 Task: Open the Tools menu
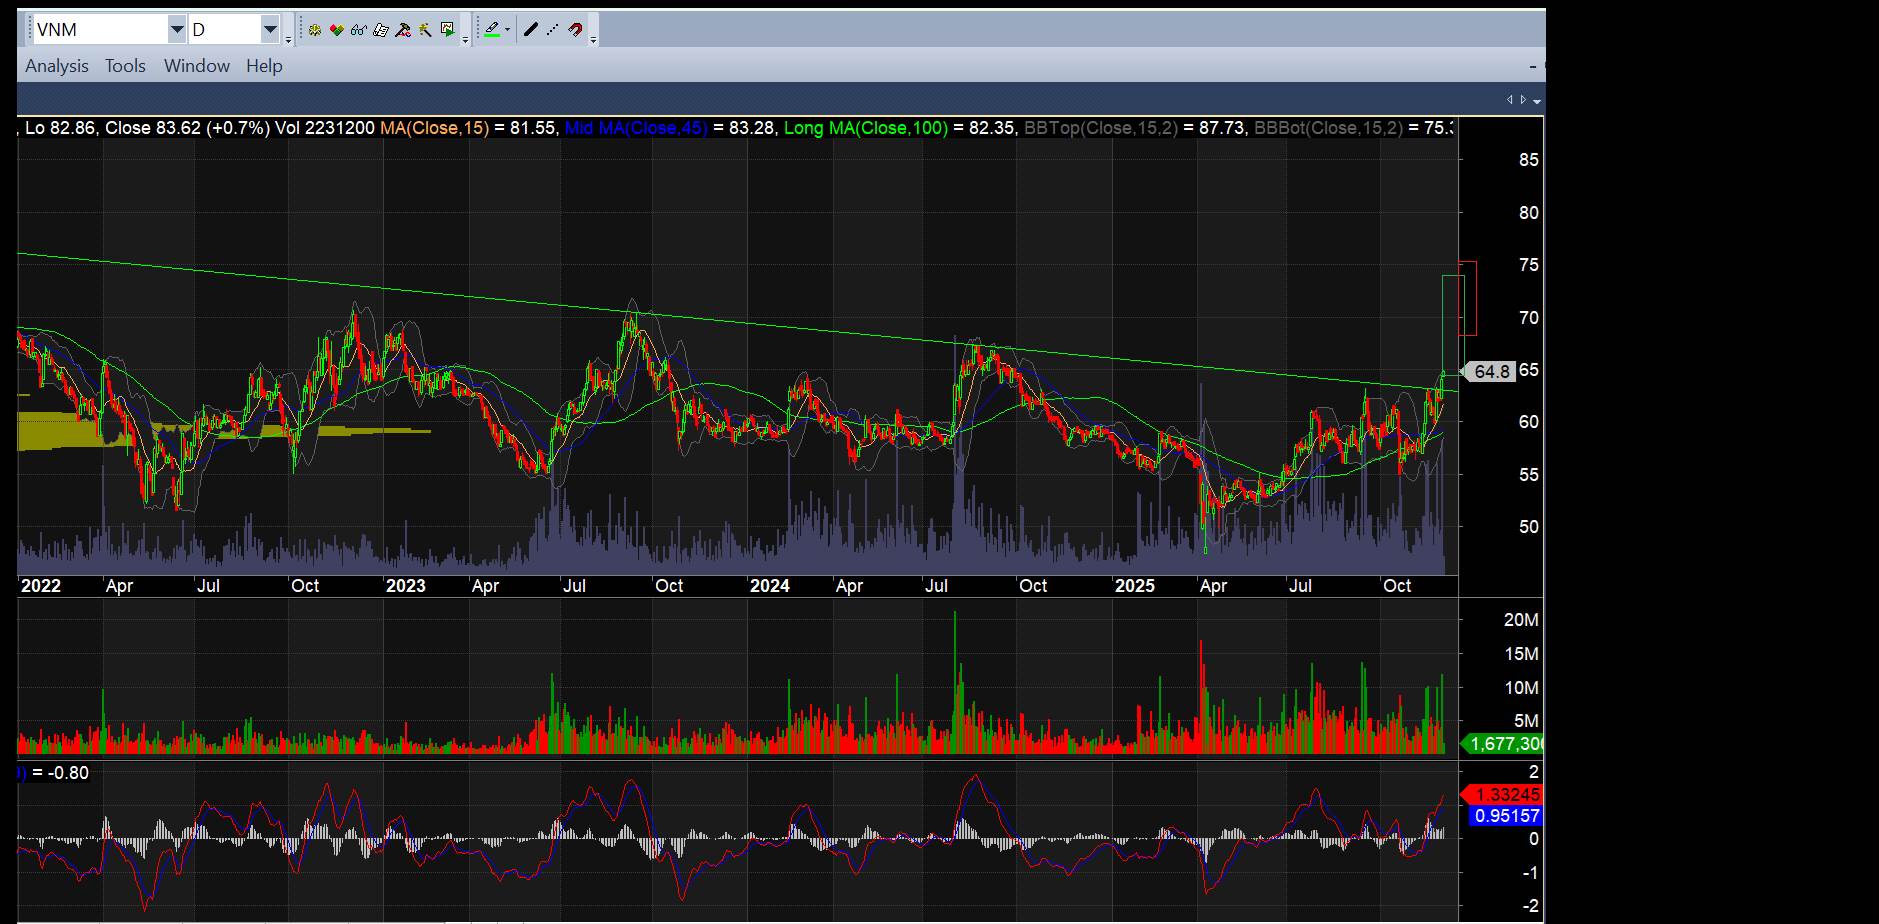pos(125,66)
